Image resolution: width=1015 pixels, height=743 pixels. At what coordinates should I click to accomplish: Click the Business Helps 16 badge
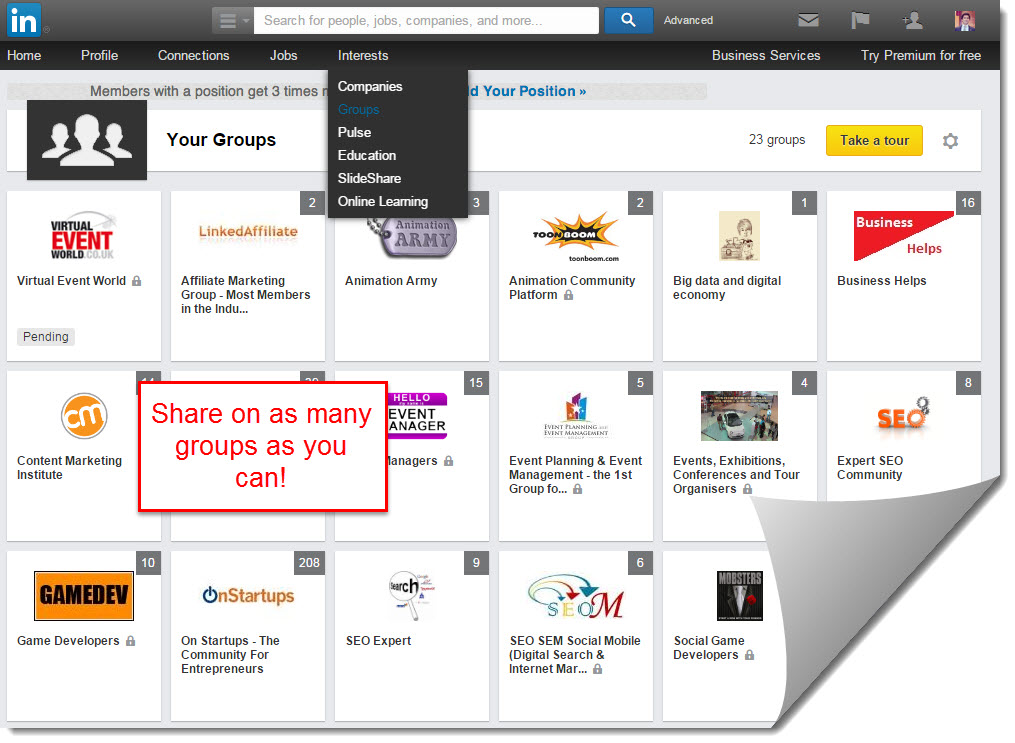(968, 203)
